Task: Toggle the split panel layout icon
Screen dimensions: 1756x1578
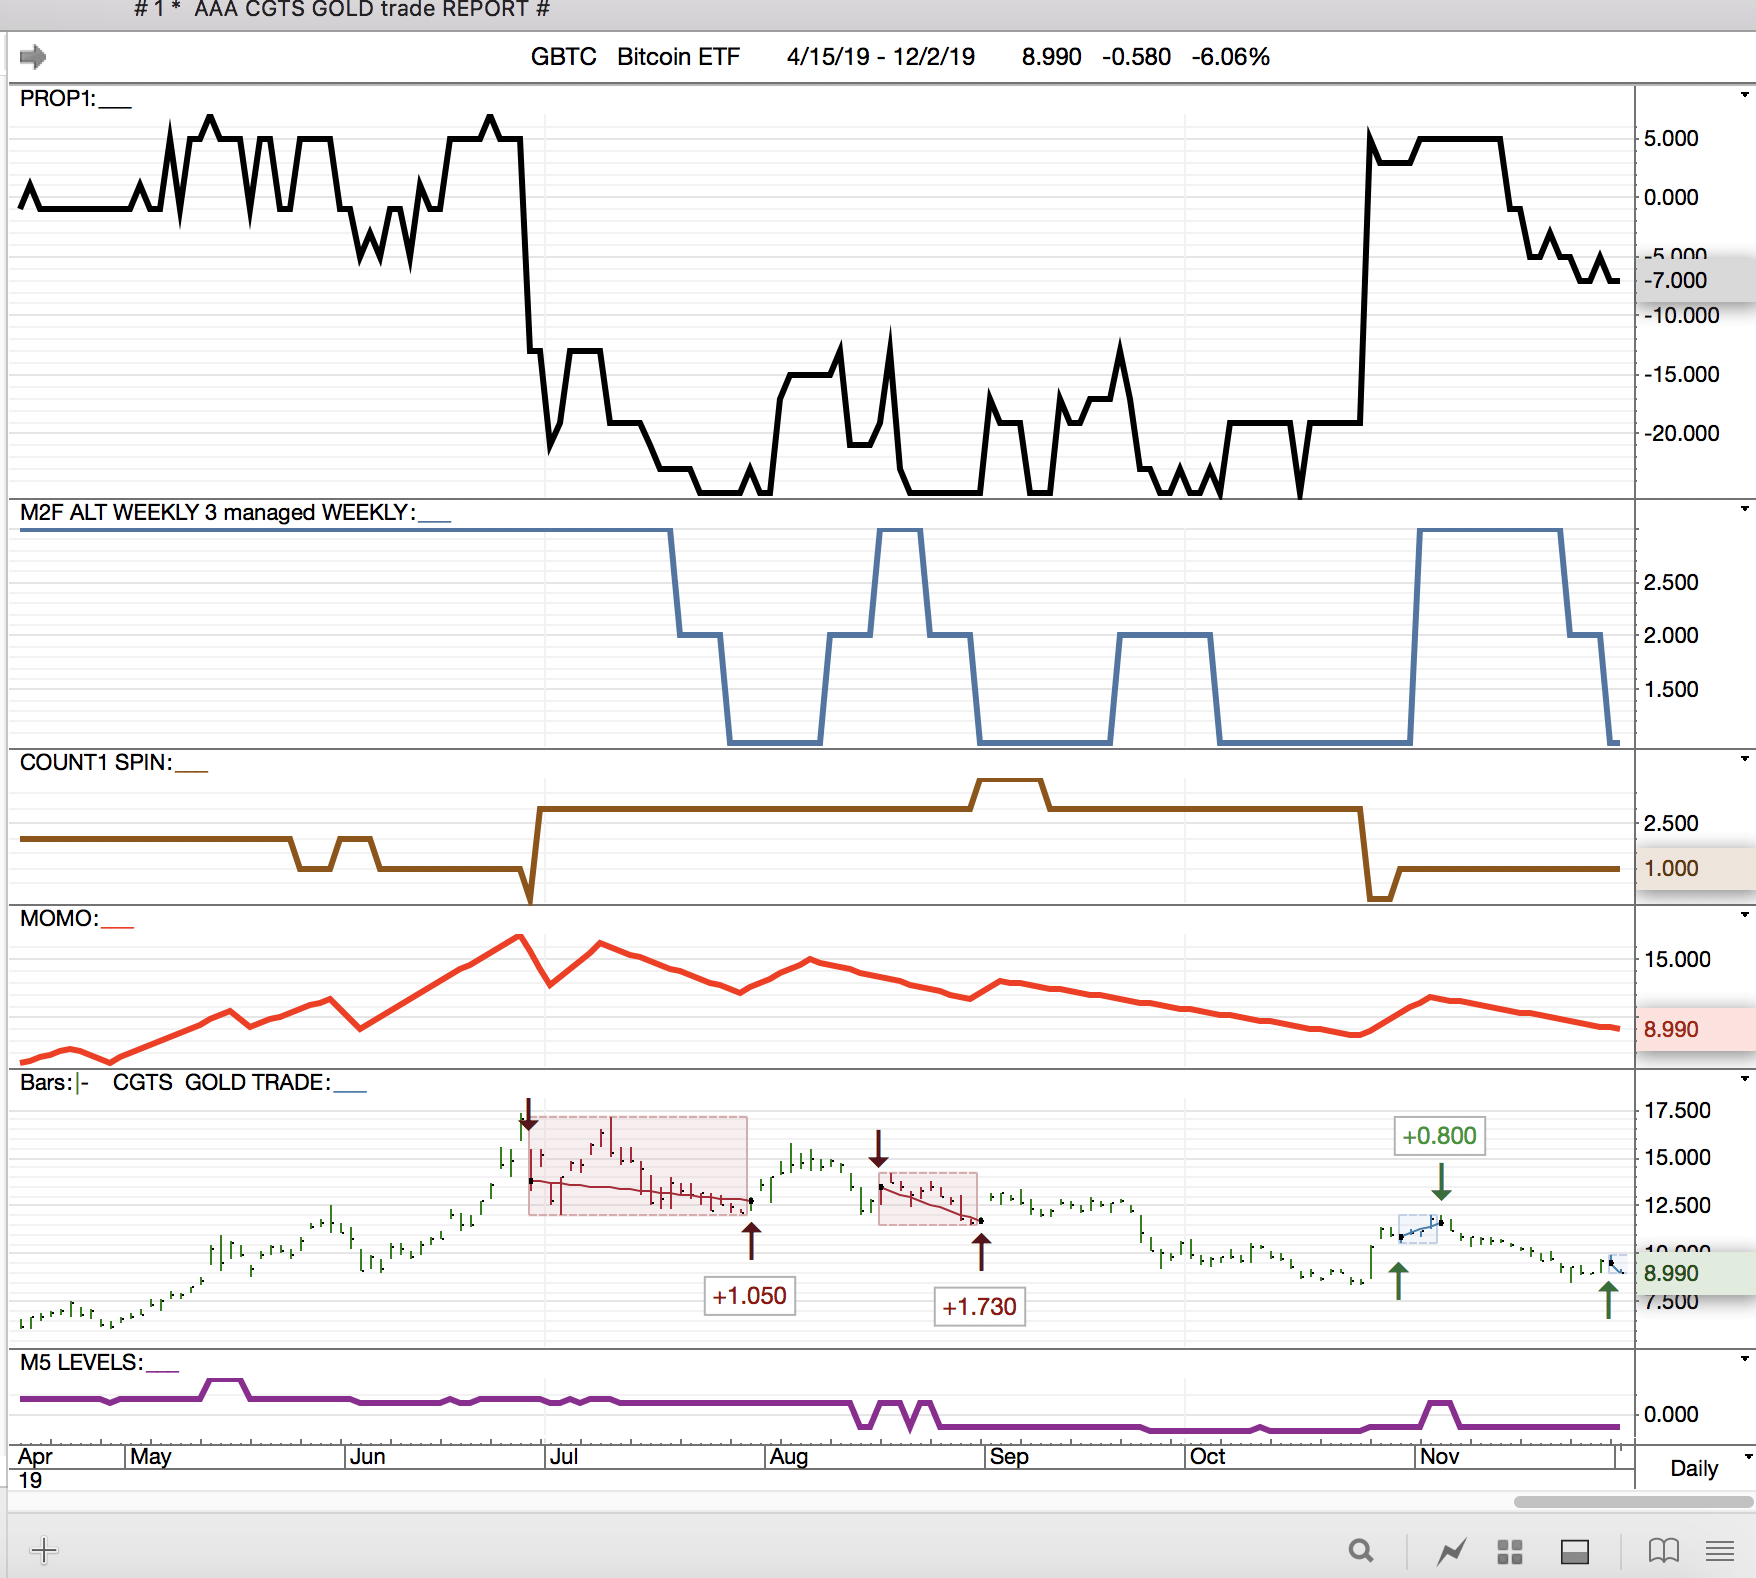Action: [x=1575, y=1552]
